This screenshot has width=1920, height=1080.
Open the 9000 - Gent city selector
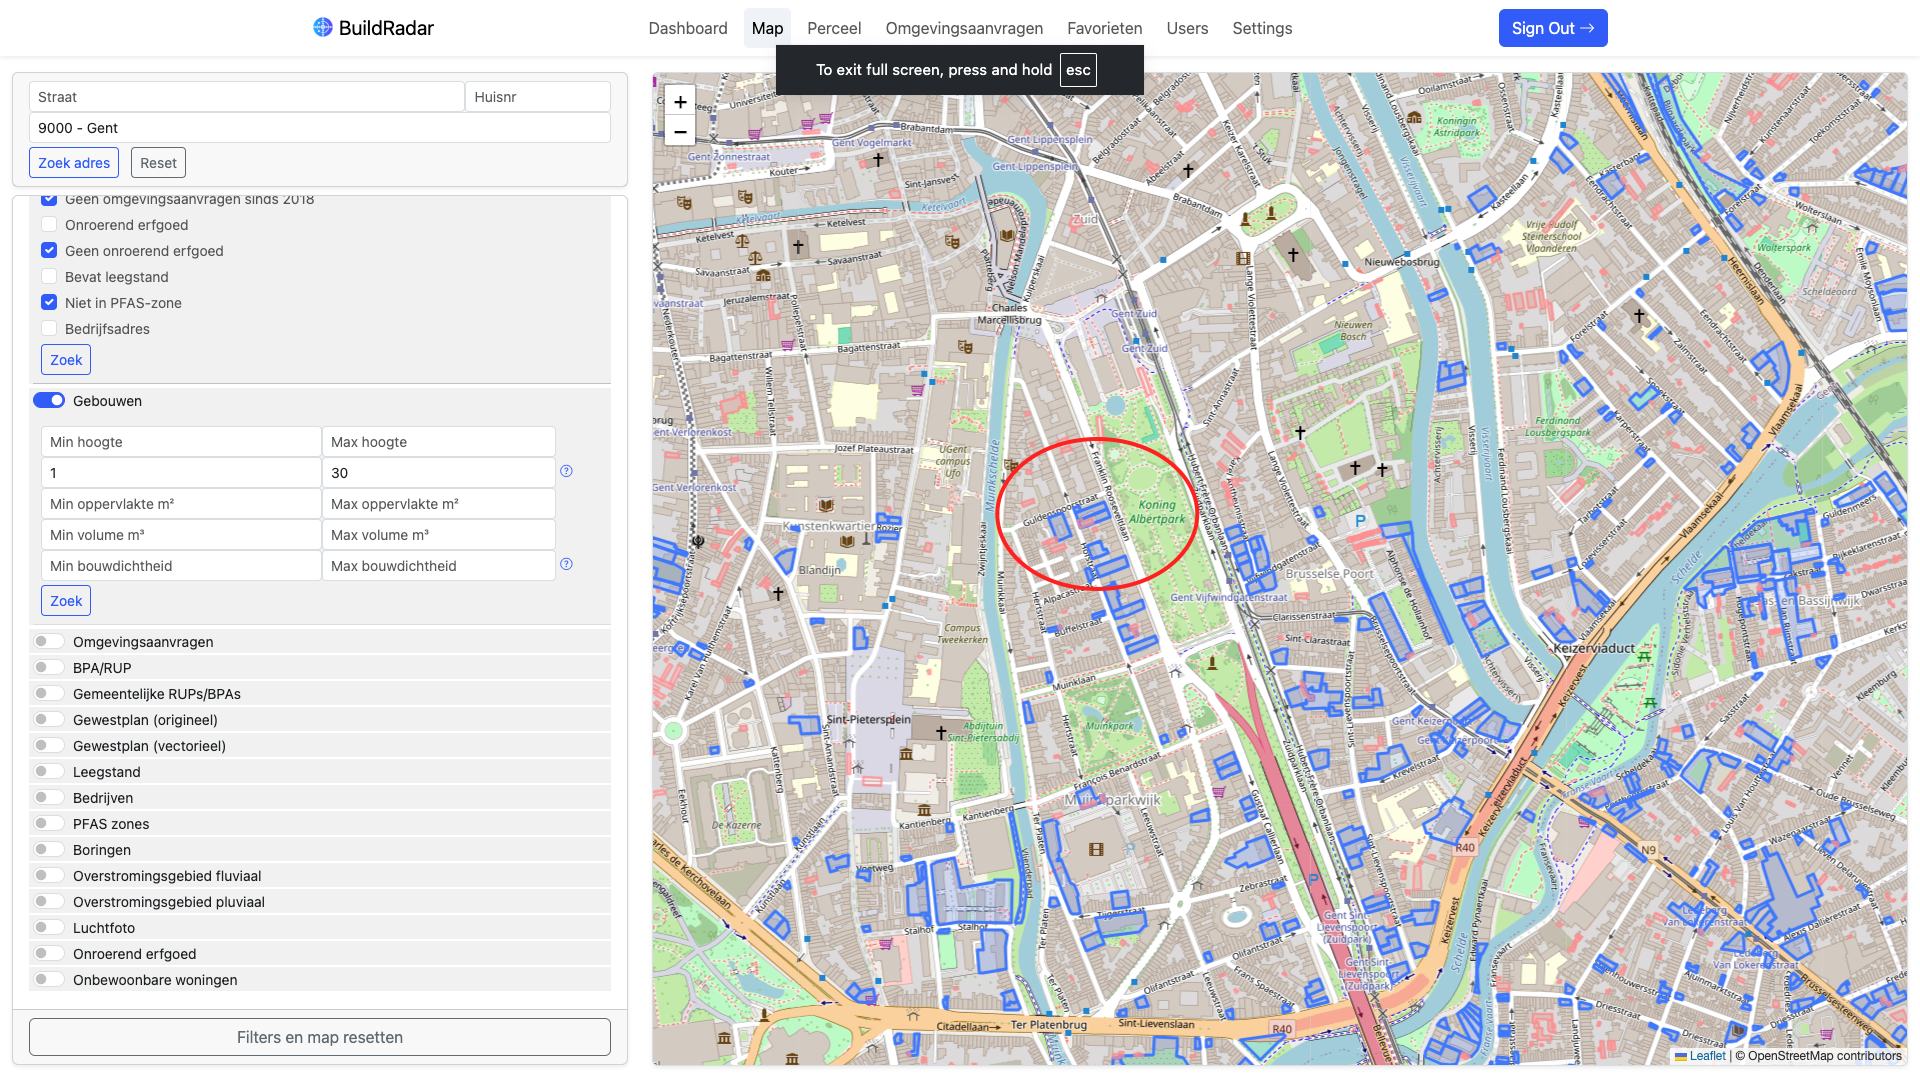[320, 128]
